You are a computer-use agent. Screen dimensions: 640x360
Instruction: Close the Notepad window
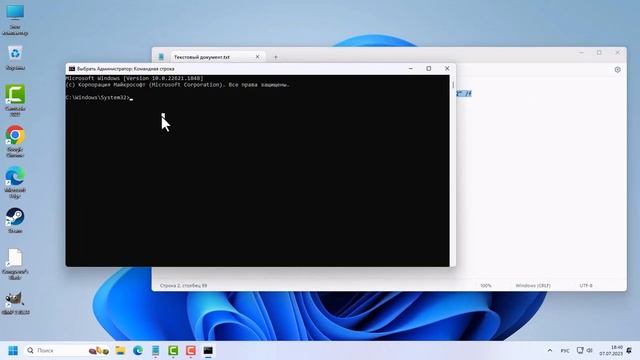(617, 53)
